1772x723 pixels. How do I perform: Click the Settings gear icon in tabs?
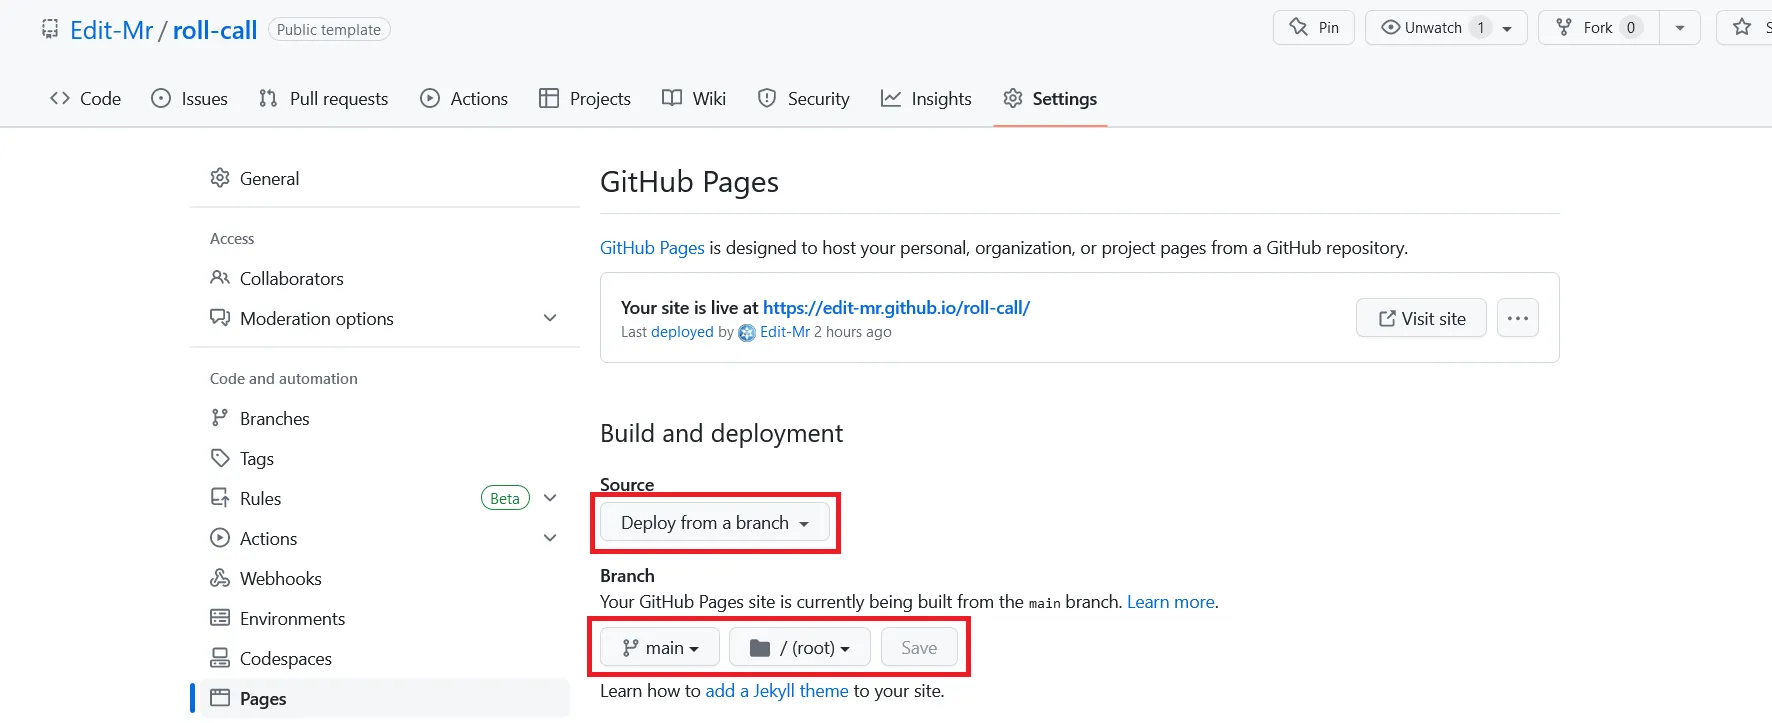click(x=1013, y=98)
